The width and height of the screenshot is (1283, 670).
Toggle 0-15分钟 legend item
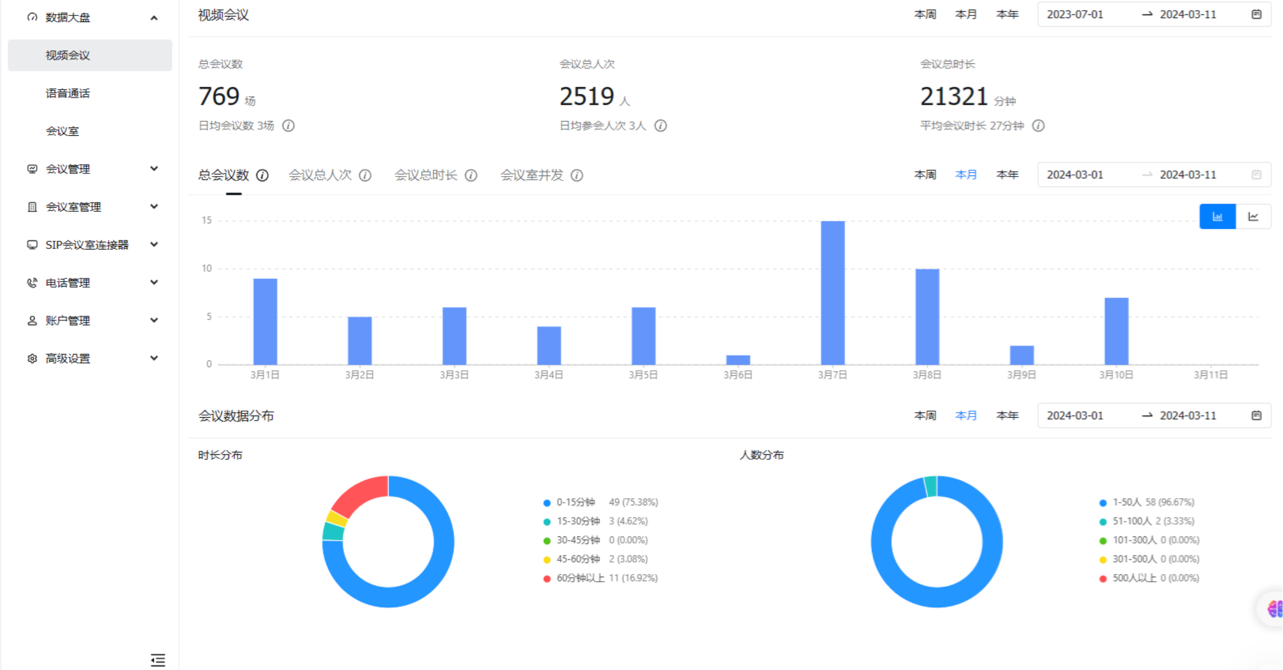(600, 502)
